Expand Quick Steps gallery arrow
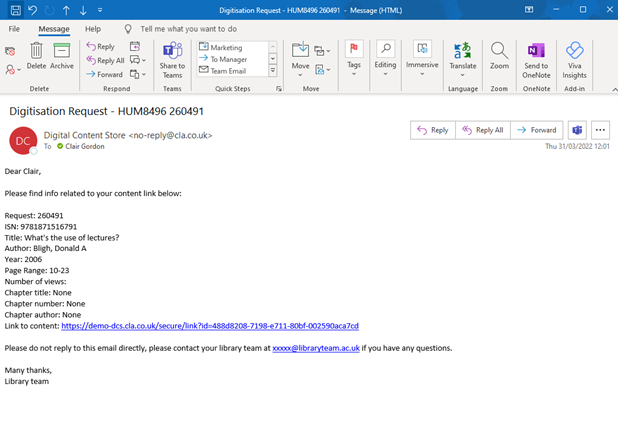This screenshot has width=618, height=448. pyautogui.click(x=273, y=71)
